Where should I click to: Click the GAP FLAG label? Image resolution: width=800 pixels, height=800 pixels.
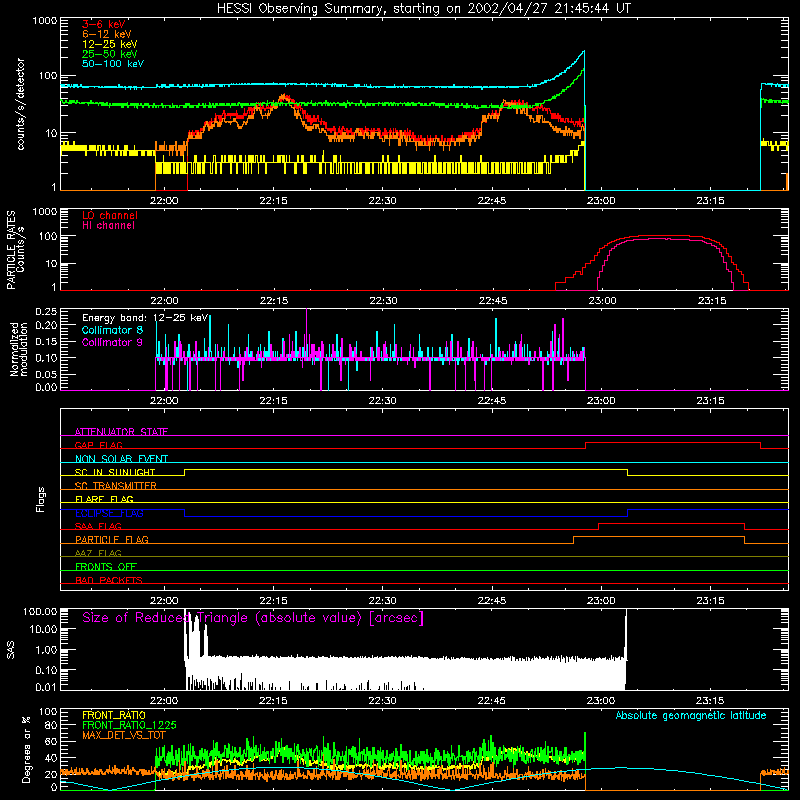98,445
